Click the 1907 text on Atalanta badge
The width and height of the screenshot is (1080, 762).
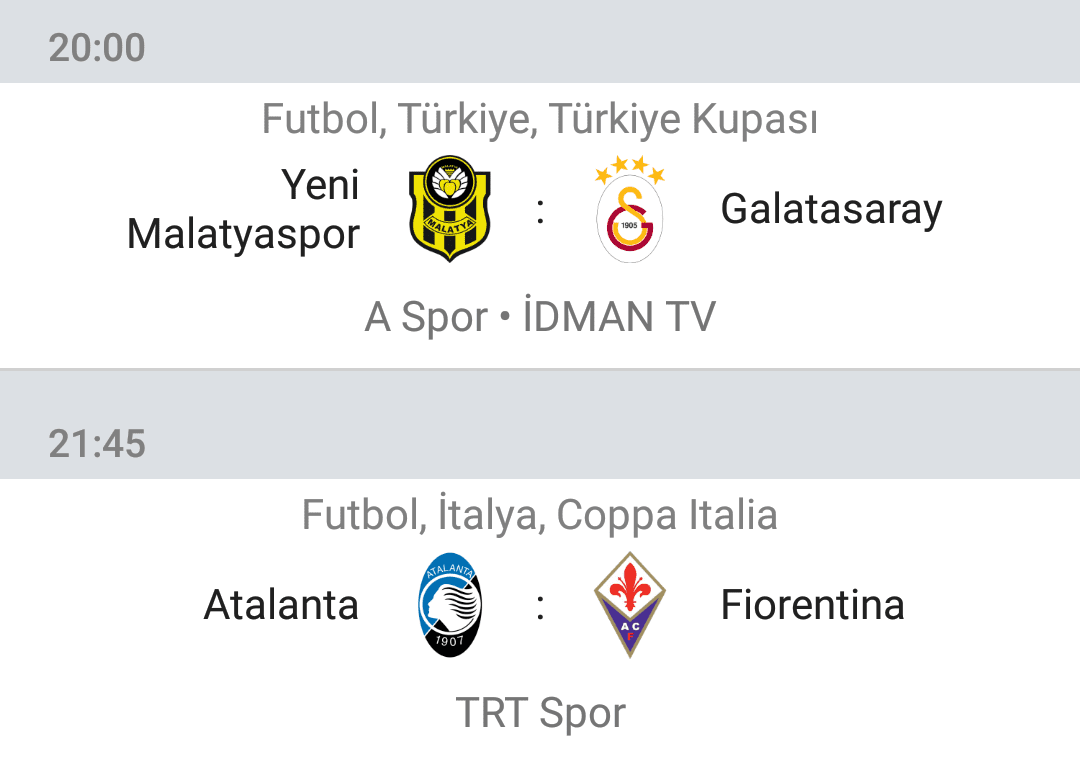click(x=450, y=641)
